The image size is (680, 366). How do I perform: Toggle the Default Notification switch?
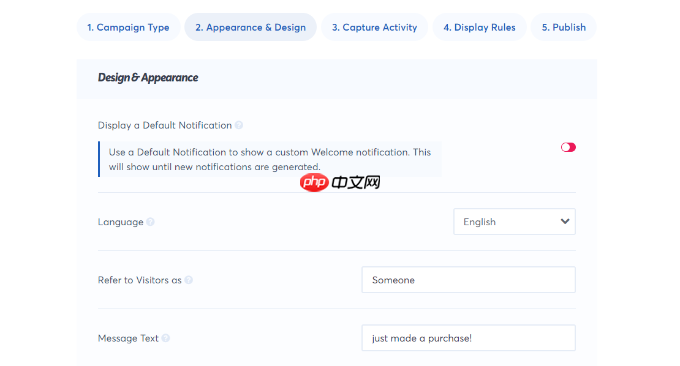pyautogui.click(x=568, y=147)
